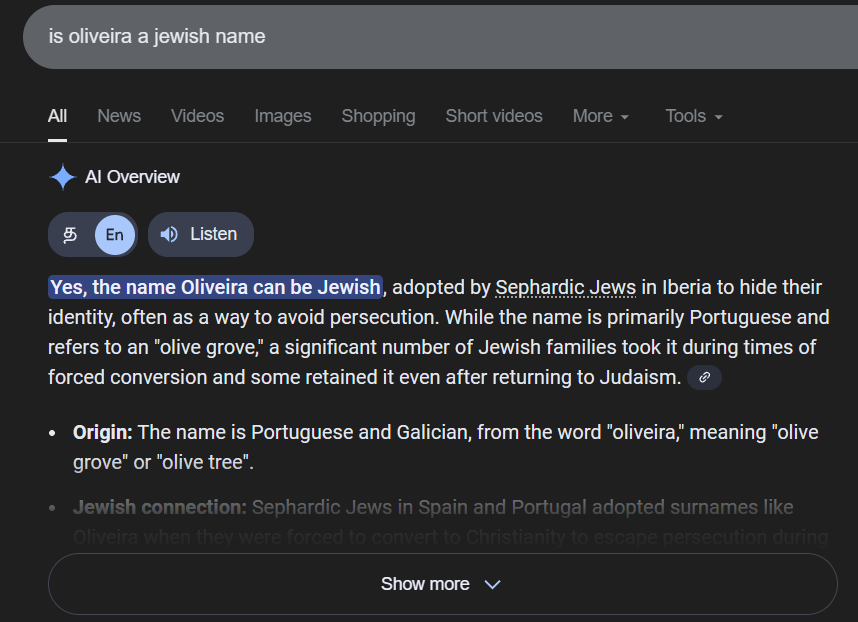Switch to the Shopping tab

click(x=378, y=116)
